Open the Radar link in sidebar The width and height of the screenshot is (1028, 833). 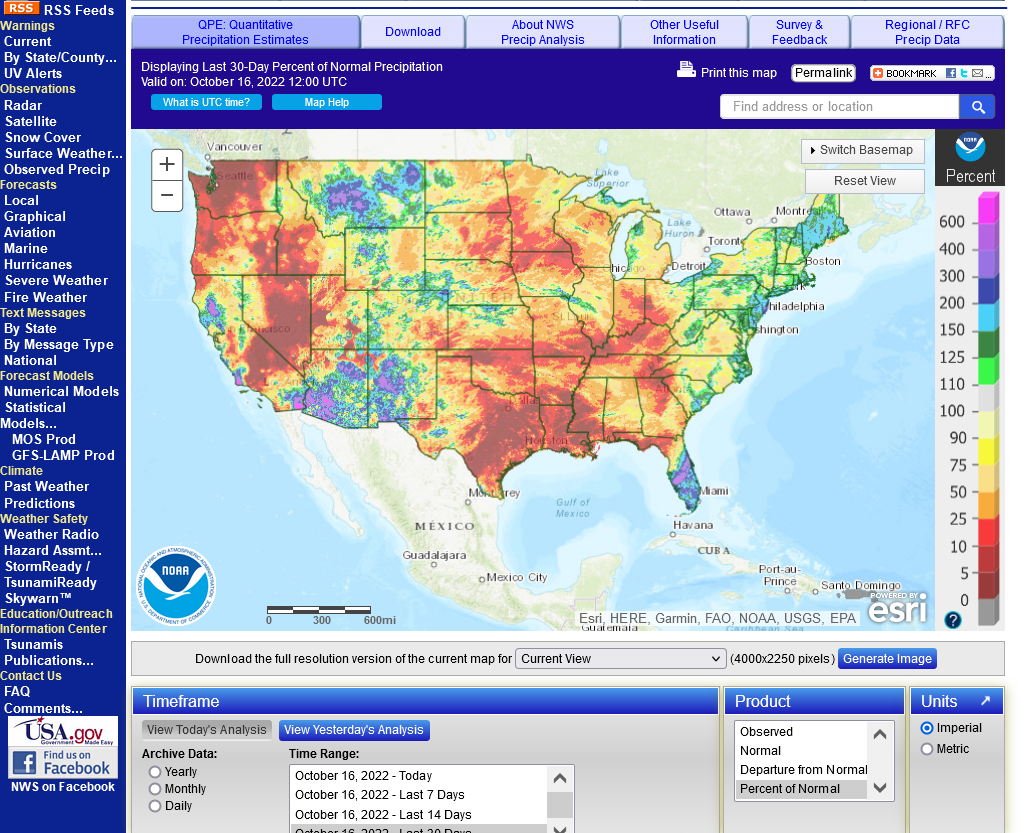pos(23,106)
